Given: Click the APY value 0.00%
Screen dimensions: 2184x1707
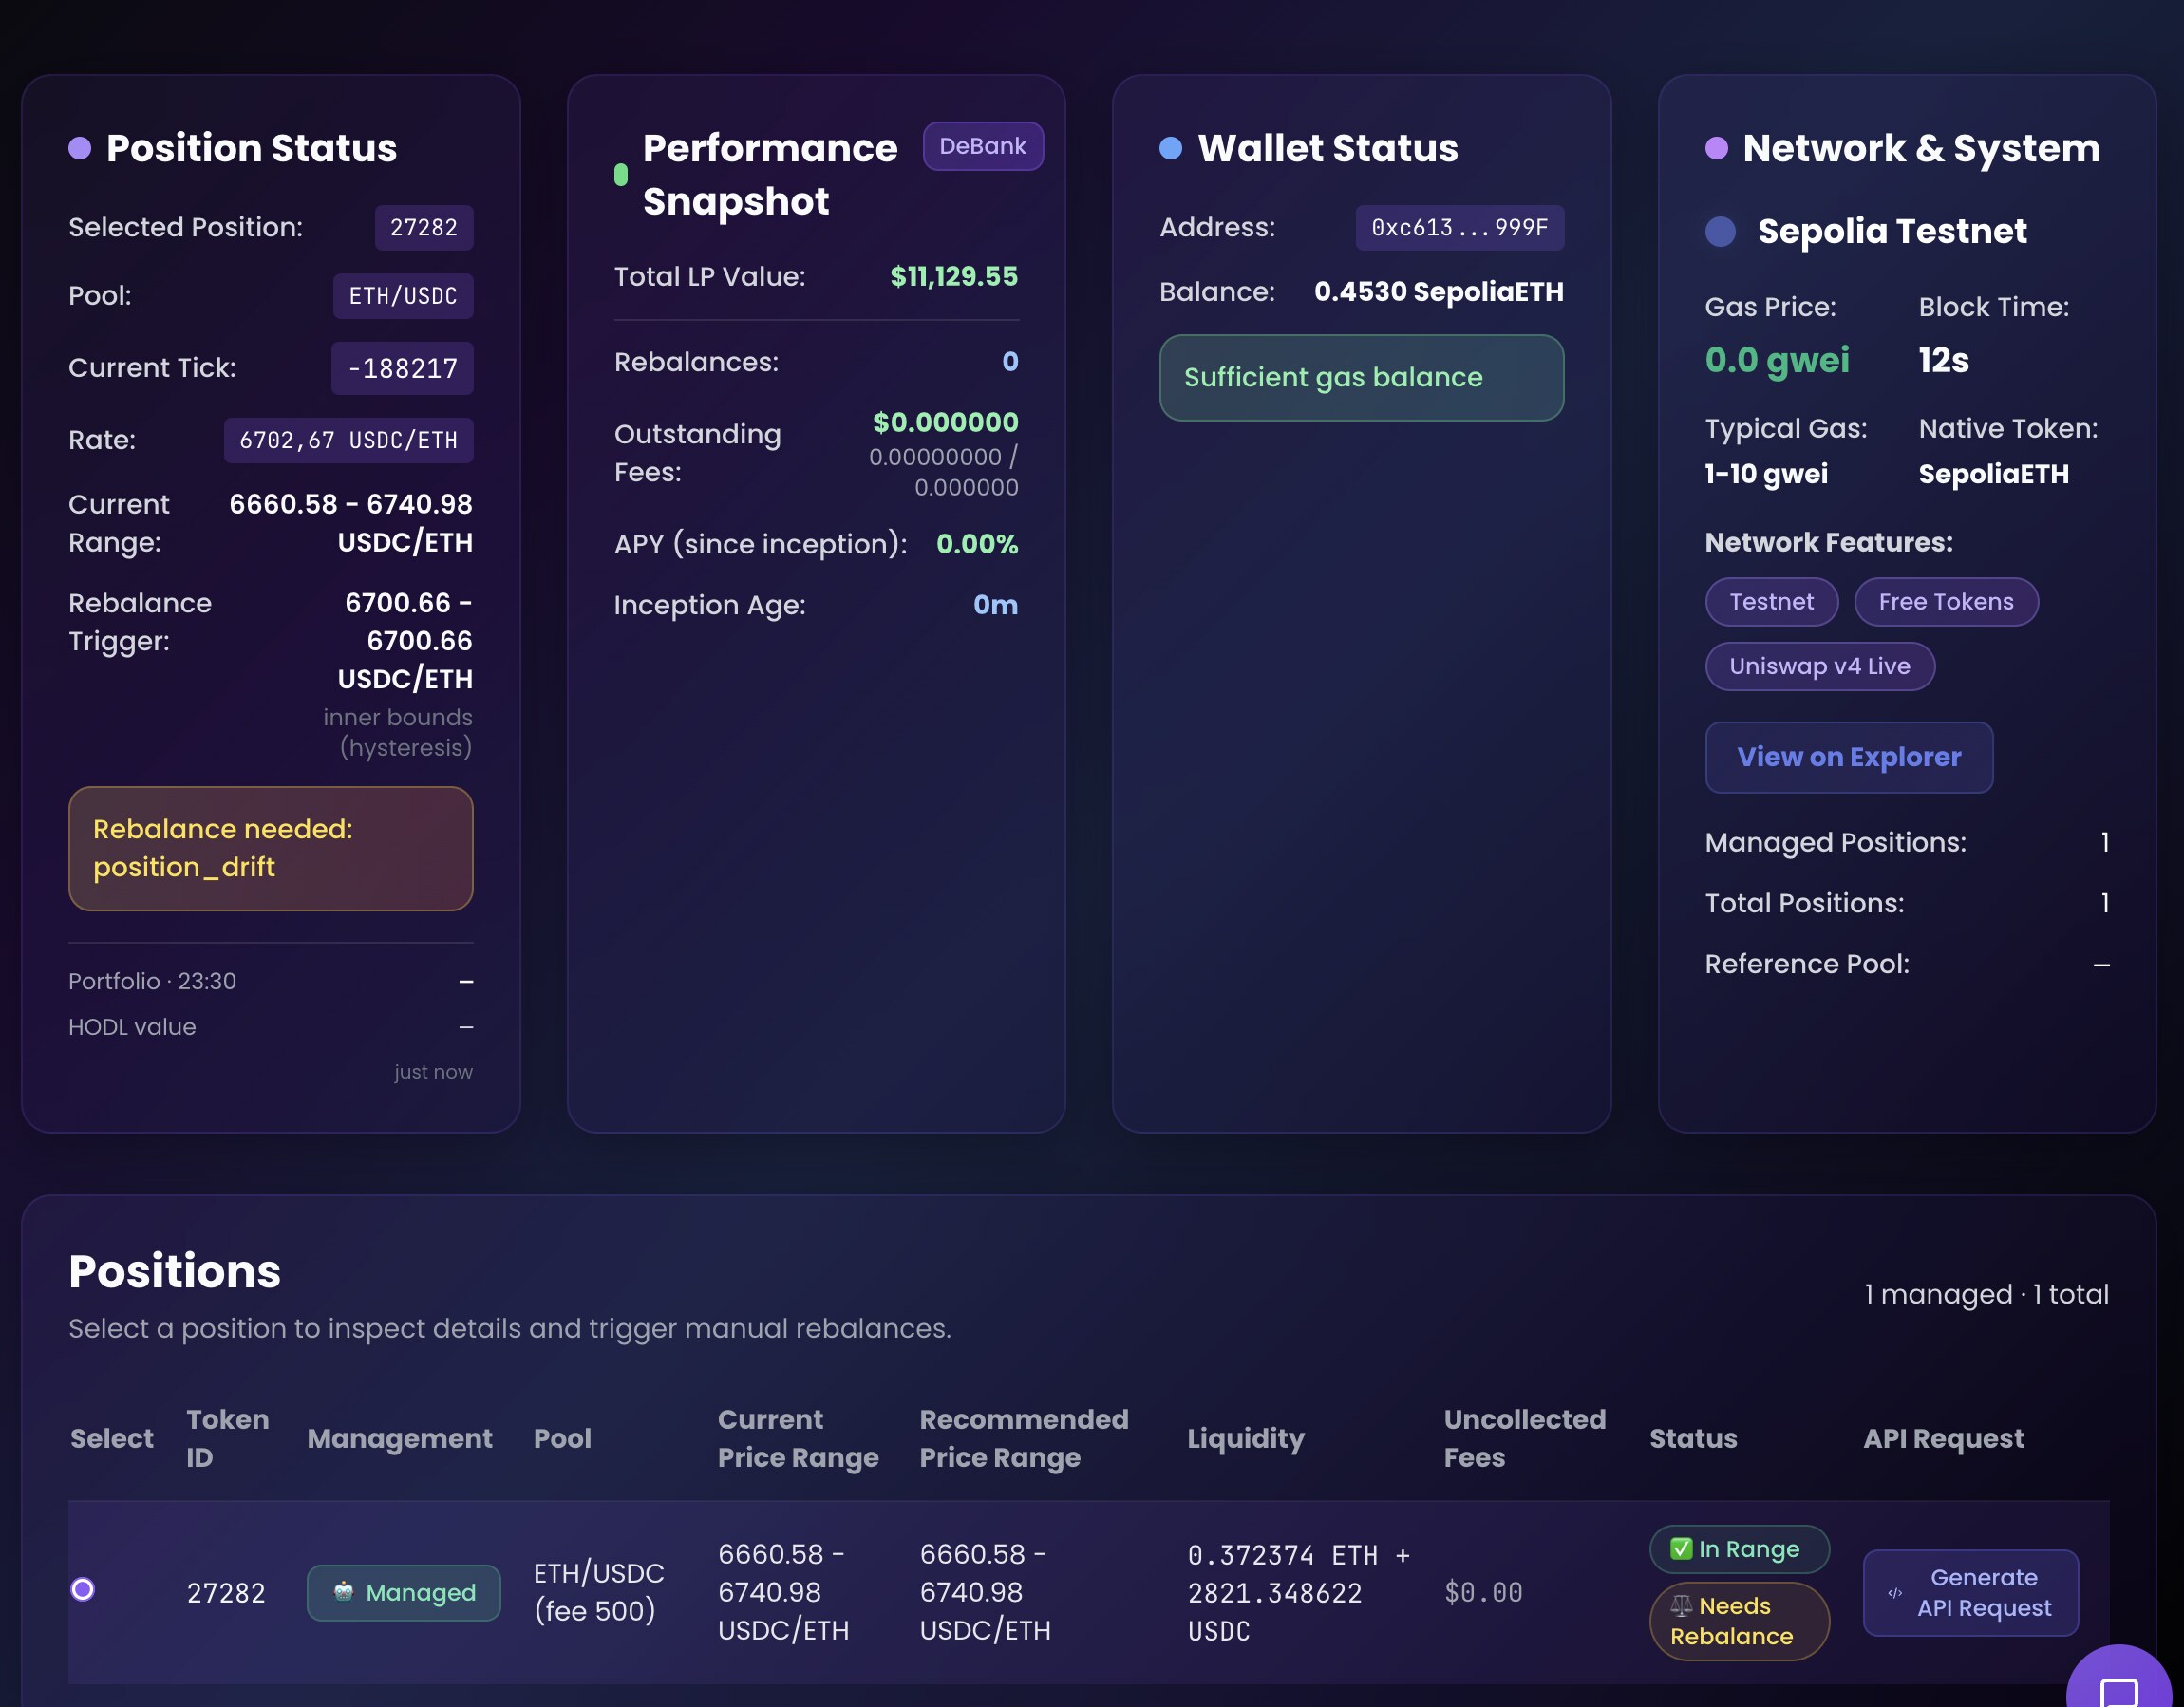Looking at the screenshot, I should click(x=977, y=544).
